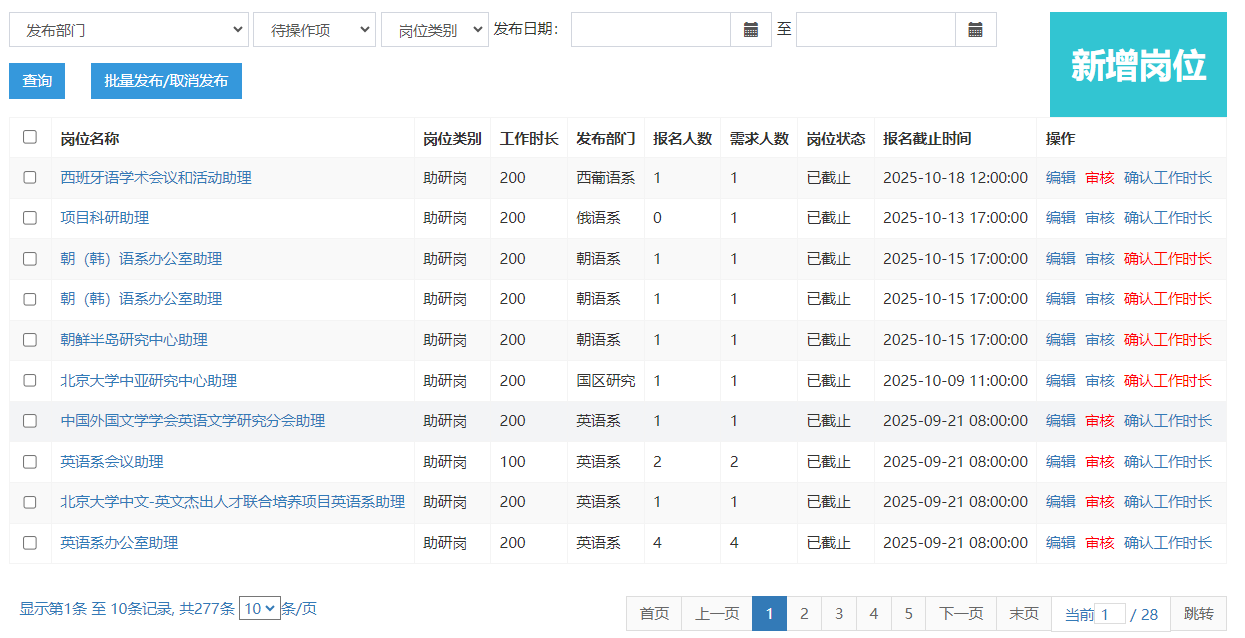Click 审核 for 英语系办公室助理 row

[1099, 543]
